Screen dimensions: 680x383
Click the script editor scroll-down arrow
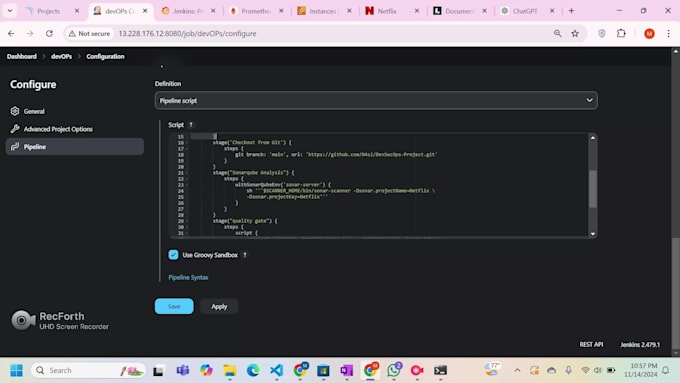tap(592, 234)
